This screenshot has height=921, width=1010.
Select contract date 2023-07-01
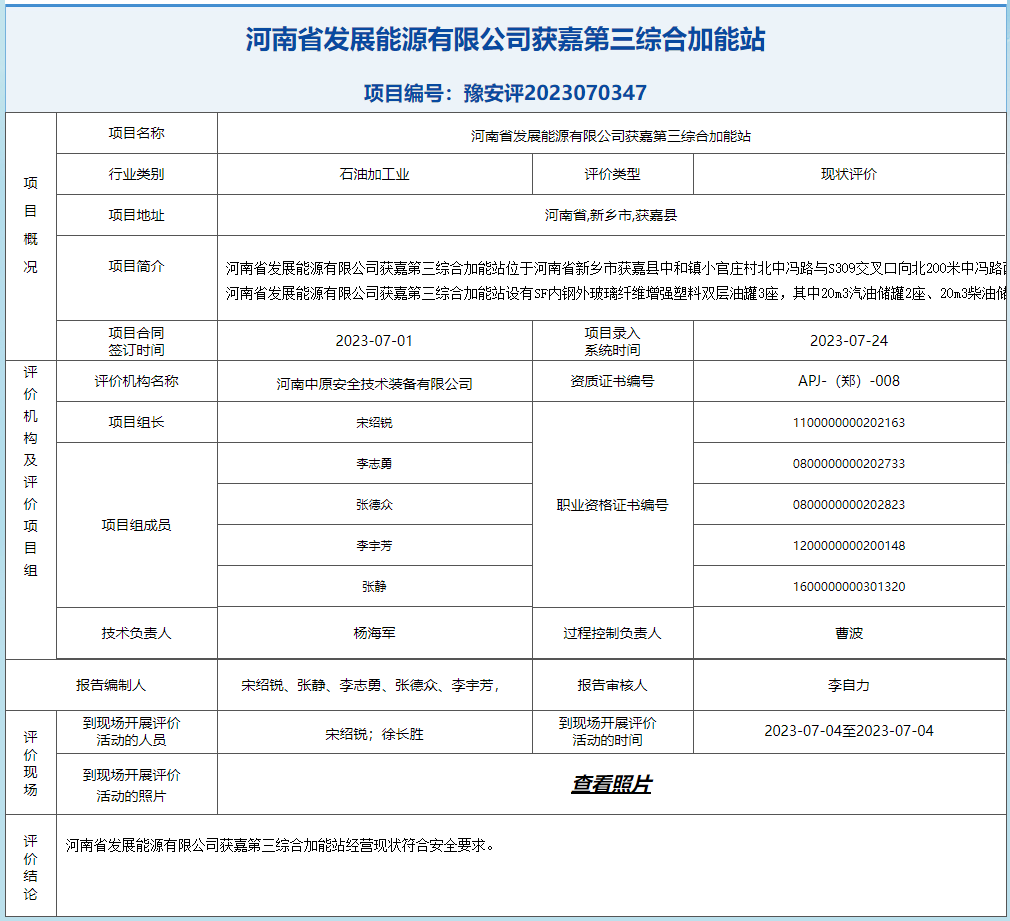374,341
